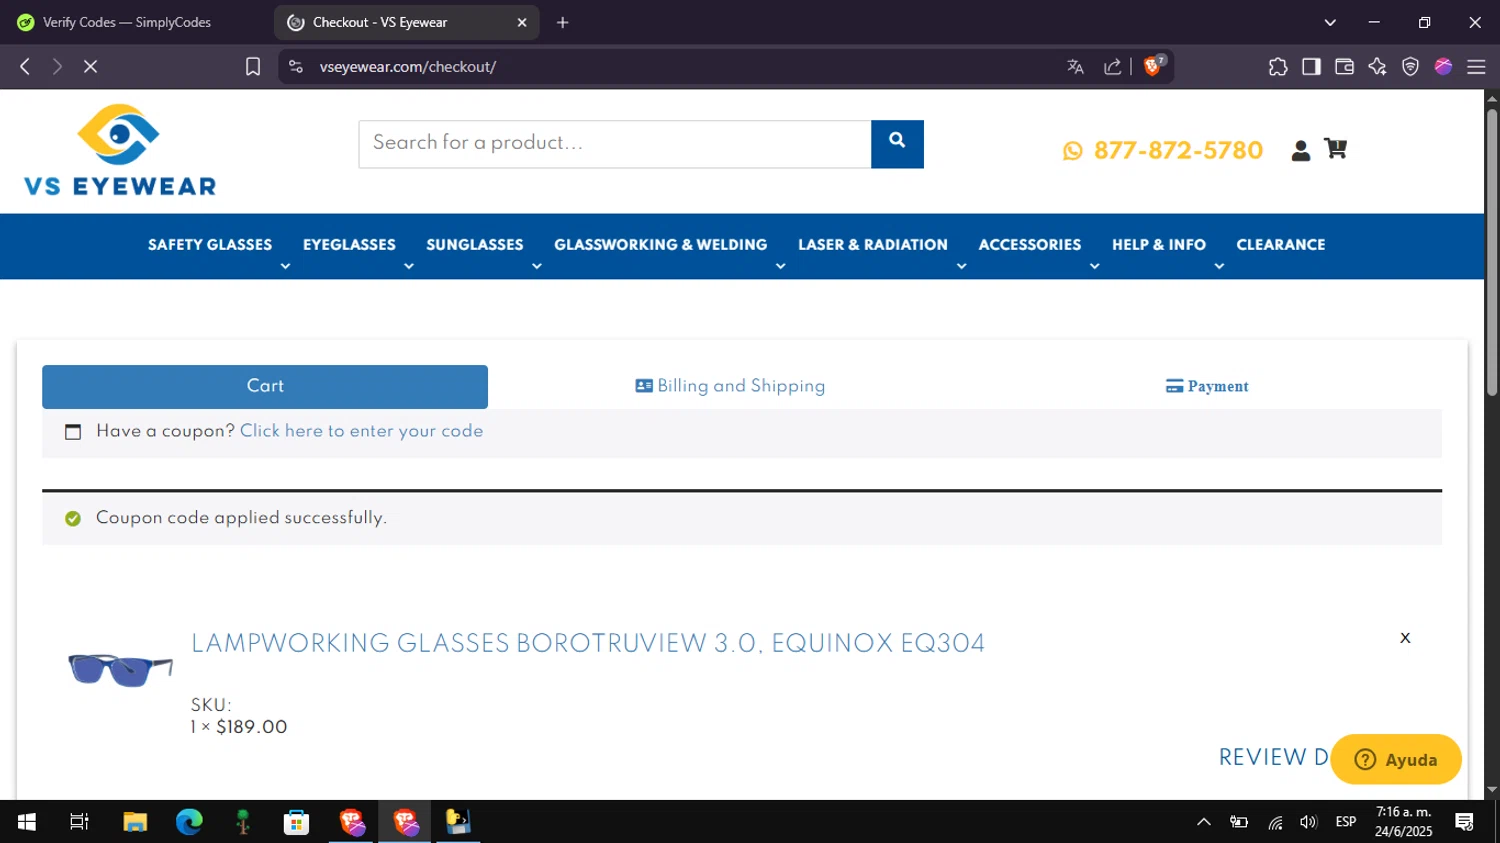
Task: Show hidden system tray icons
Action: tap(1204, 822)
